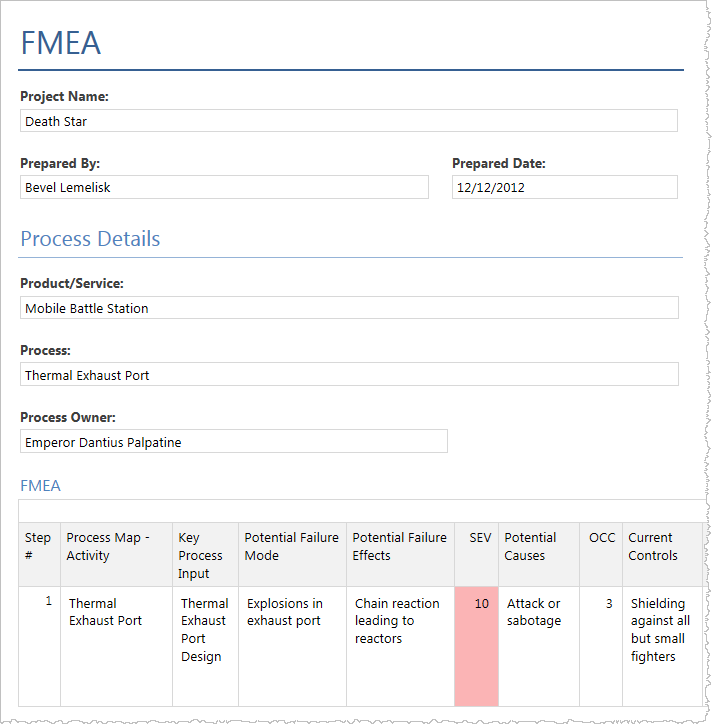This screenshot has height=727, width=713.
Task: Select the red SEV cell showing 10
Action: click(476, 645)
